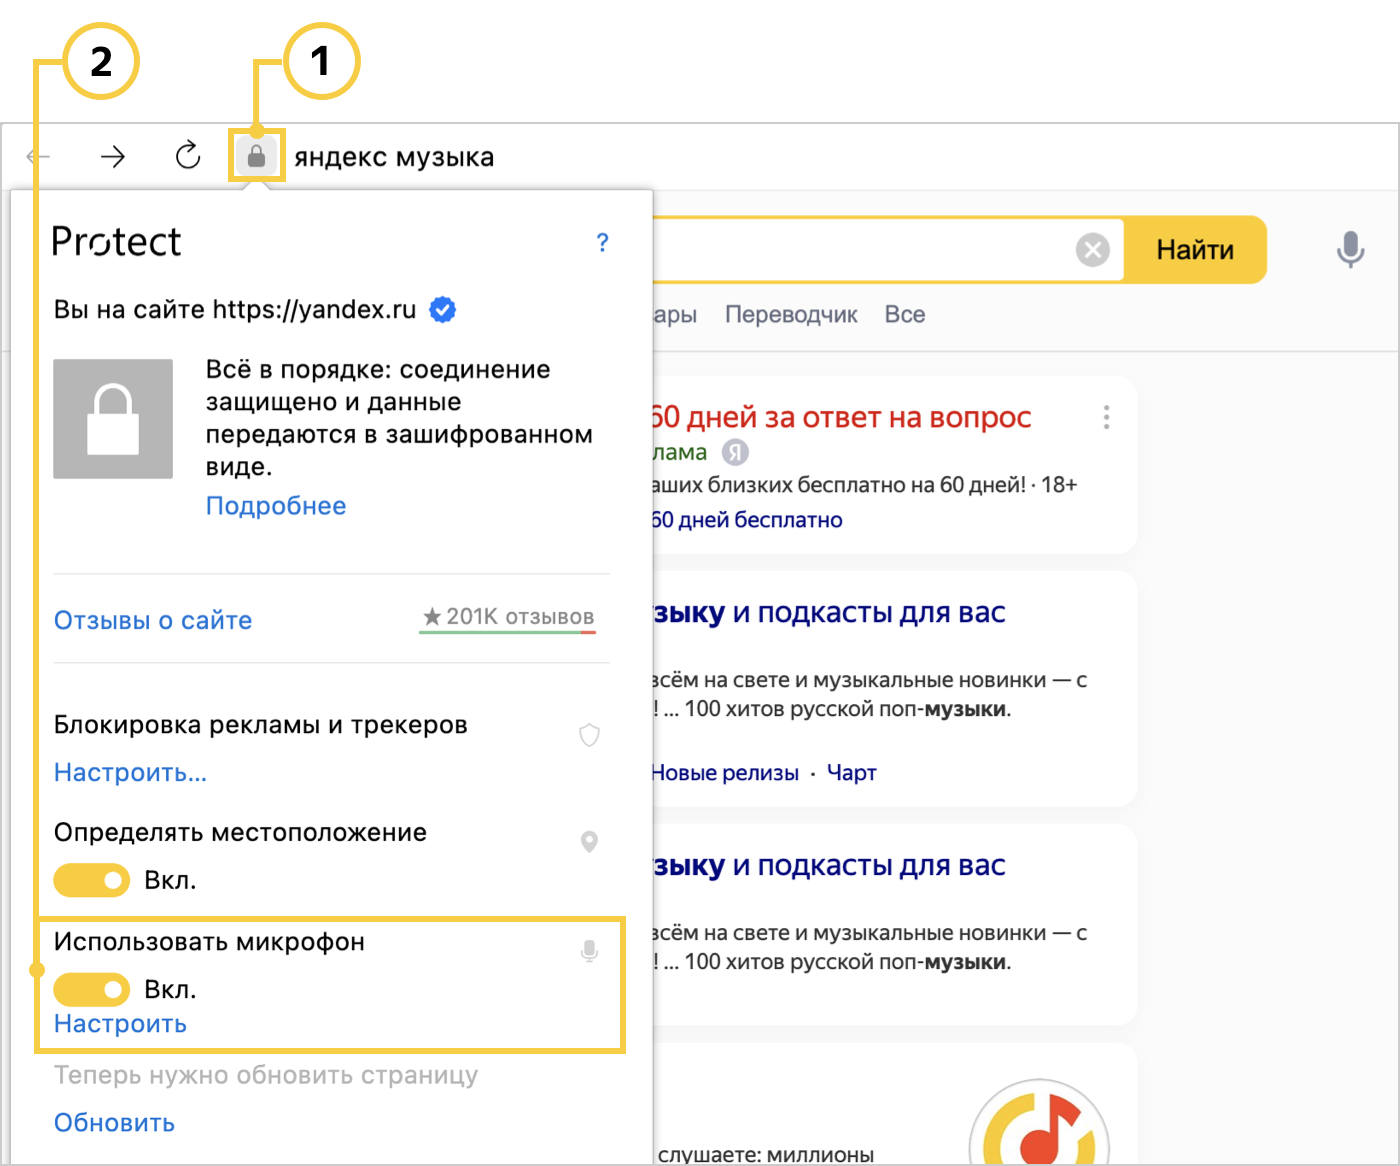
Task: Click the location pin icon
Action: click(x=590, y=842)
